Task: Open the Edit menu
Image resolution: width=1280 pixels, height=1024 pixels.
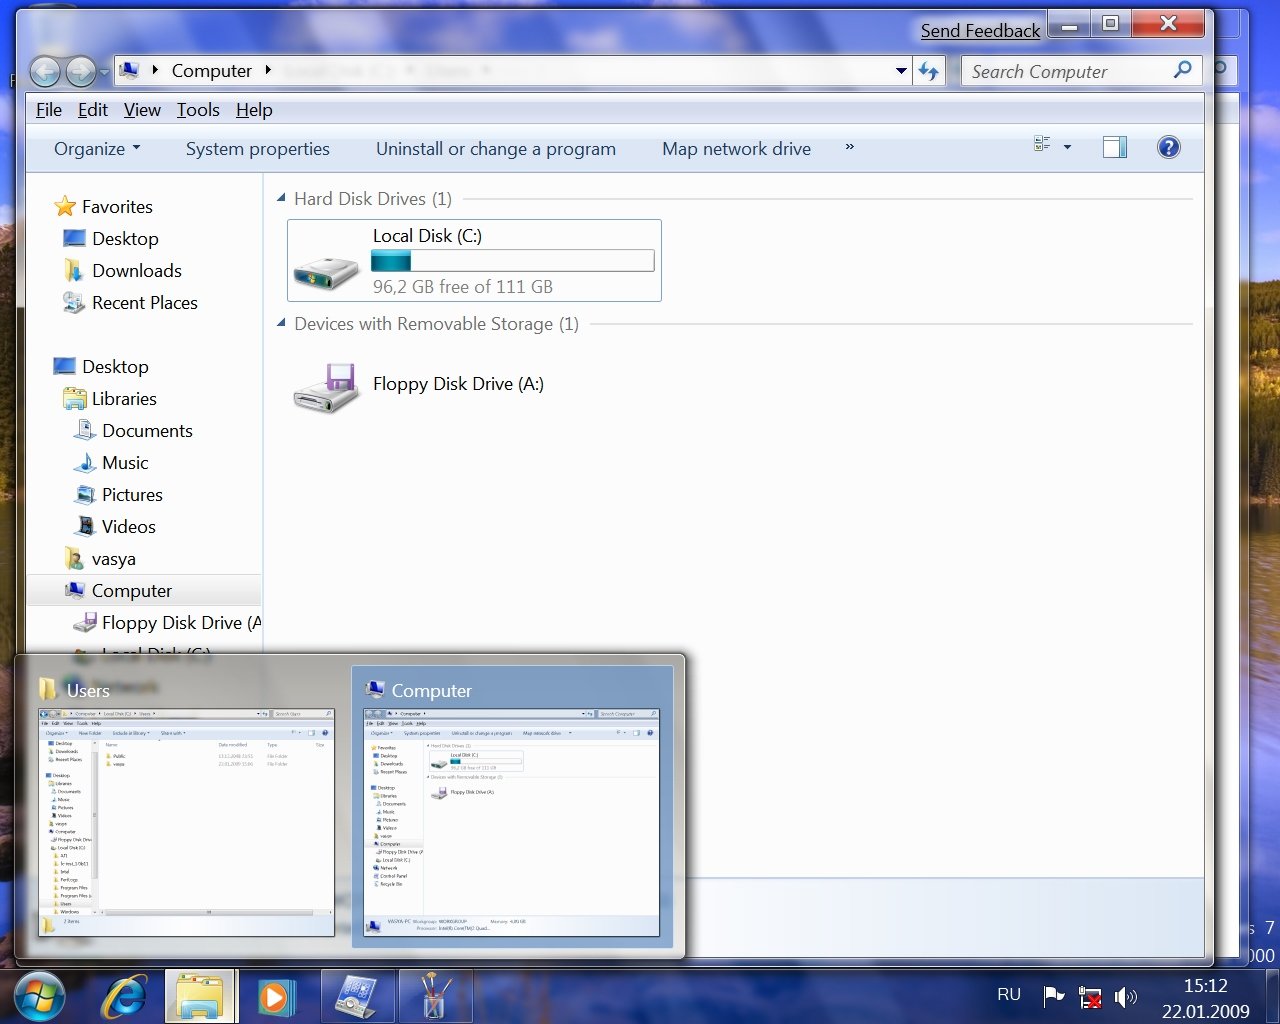Action: [93, 110]
